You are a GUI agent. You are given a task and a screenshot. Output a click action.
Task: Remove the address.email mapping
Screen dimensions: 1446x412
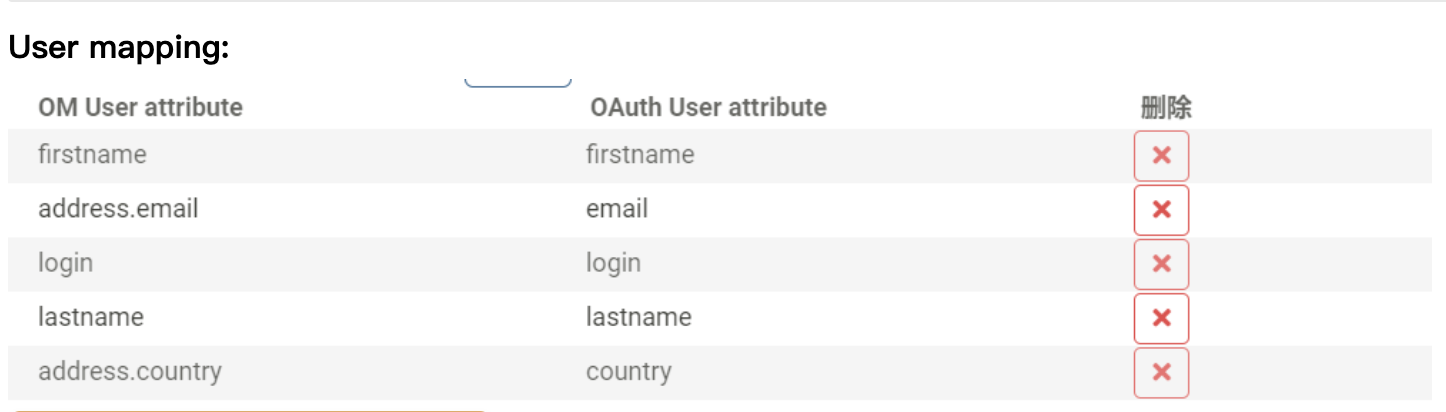click(x=1161, y=210)
